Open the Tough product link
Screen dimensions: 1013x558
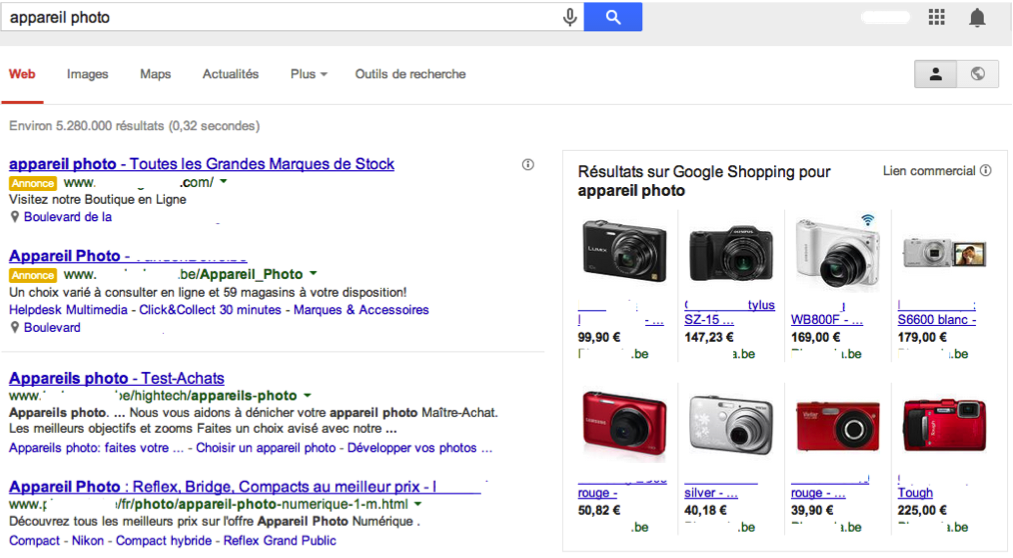pyautogui.click(x=915, y=493)
